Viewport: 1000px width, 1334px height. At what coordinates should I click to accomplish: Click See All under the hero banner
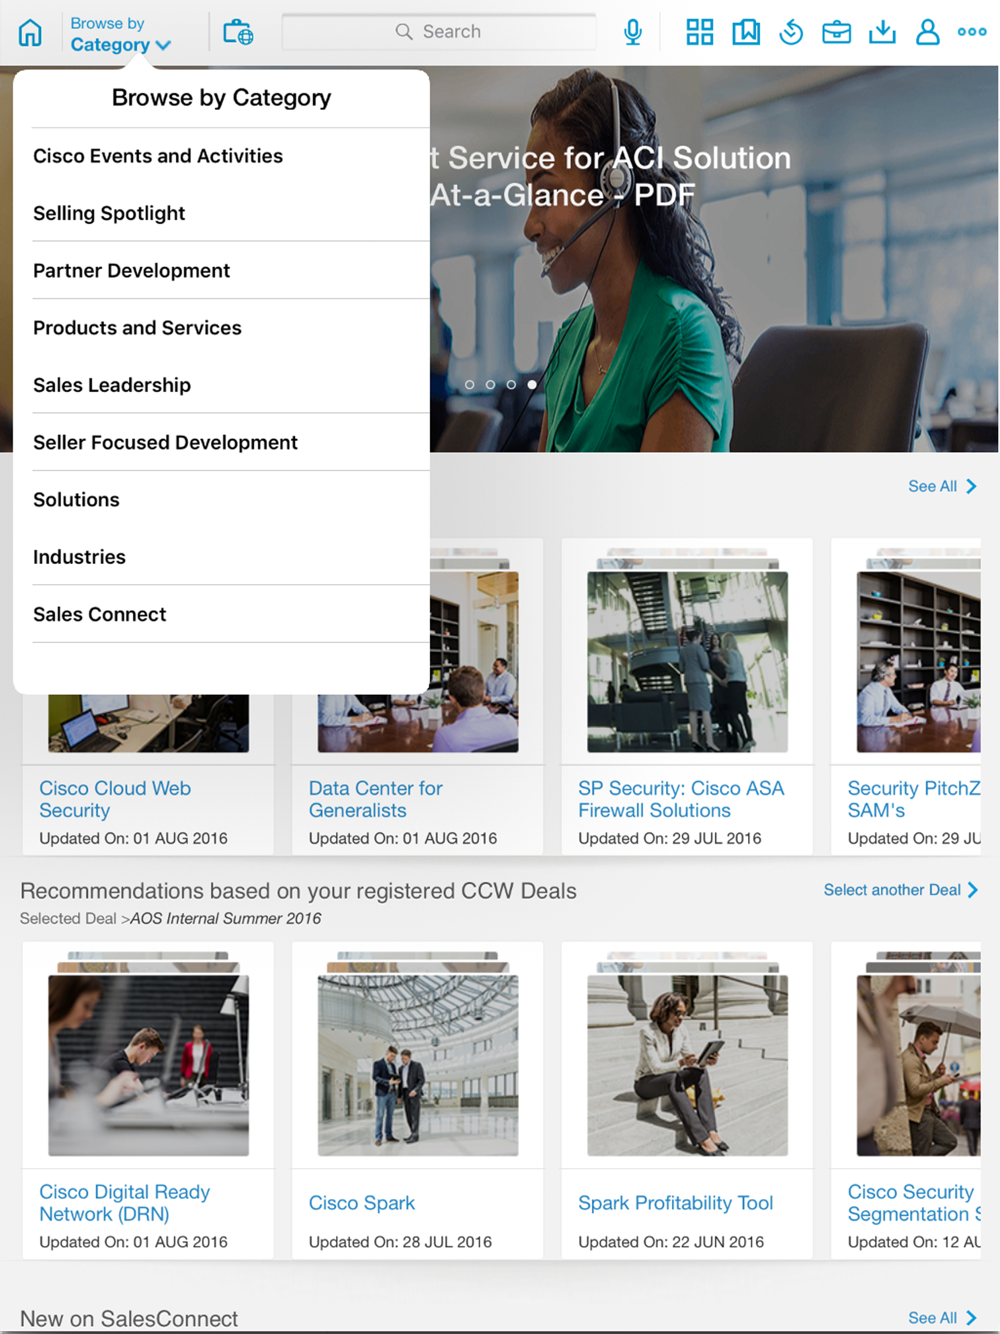click(942, 486)
